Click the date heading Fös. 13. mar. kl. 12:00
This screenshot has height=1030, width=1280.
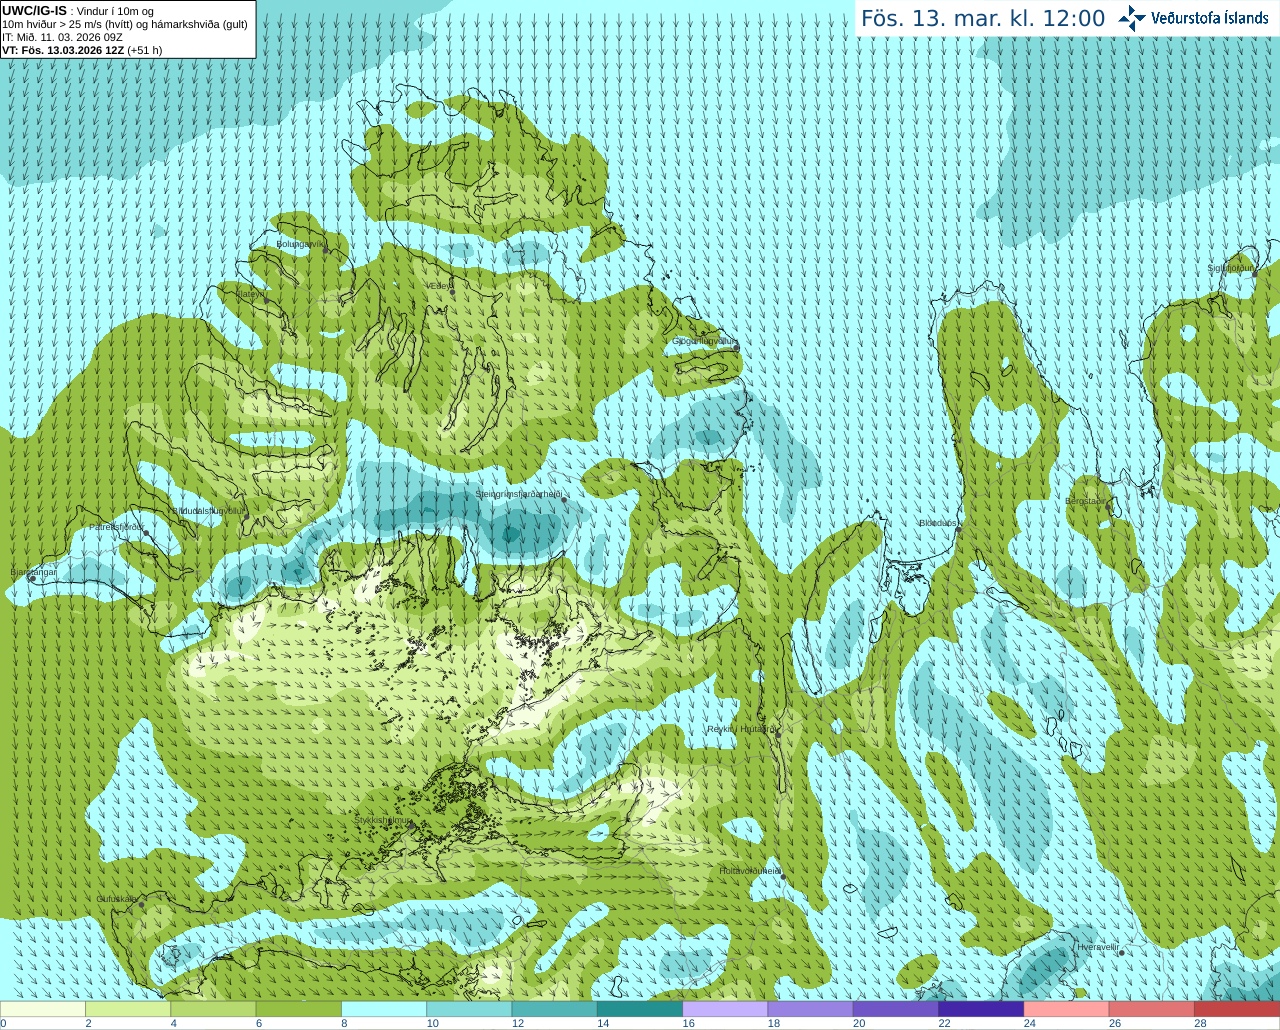point(983,19)
